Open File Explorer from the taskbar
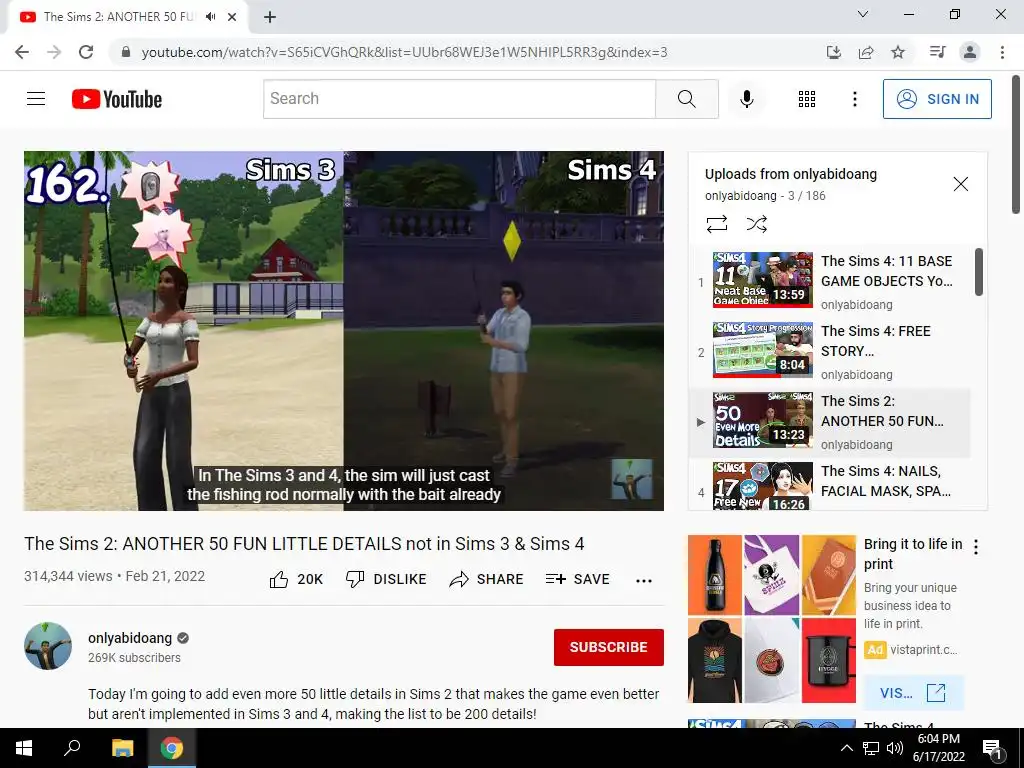 pyautogui.click(x=122, y=748)
